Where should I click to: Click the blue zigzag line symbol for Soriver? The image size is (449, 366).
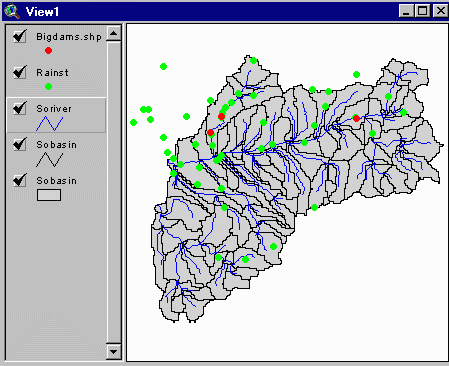(49, 124)
